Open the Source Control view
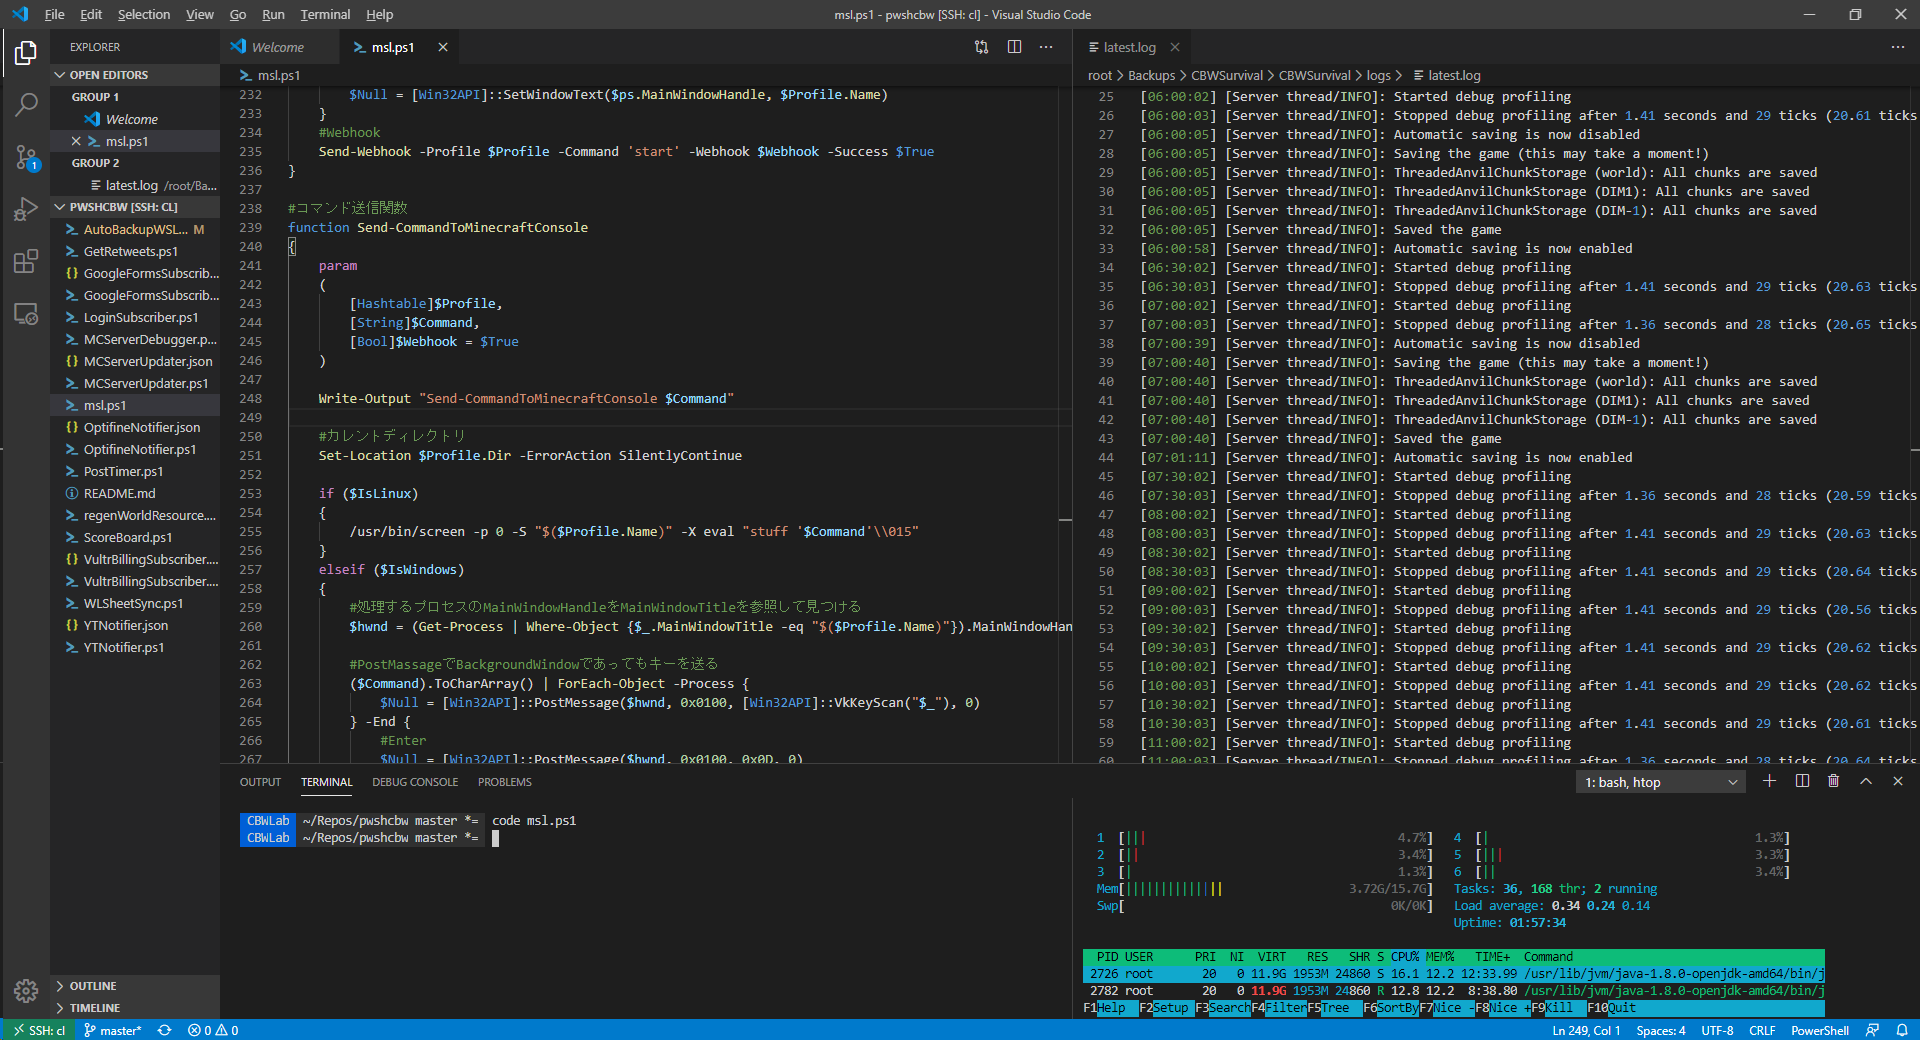 click(26, 157)
